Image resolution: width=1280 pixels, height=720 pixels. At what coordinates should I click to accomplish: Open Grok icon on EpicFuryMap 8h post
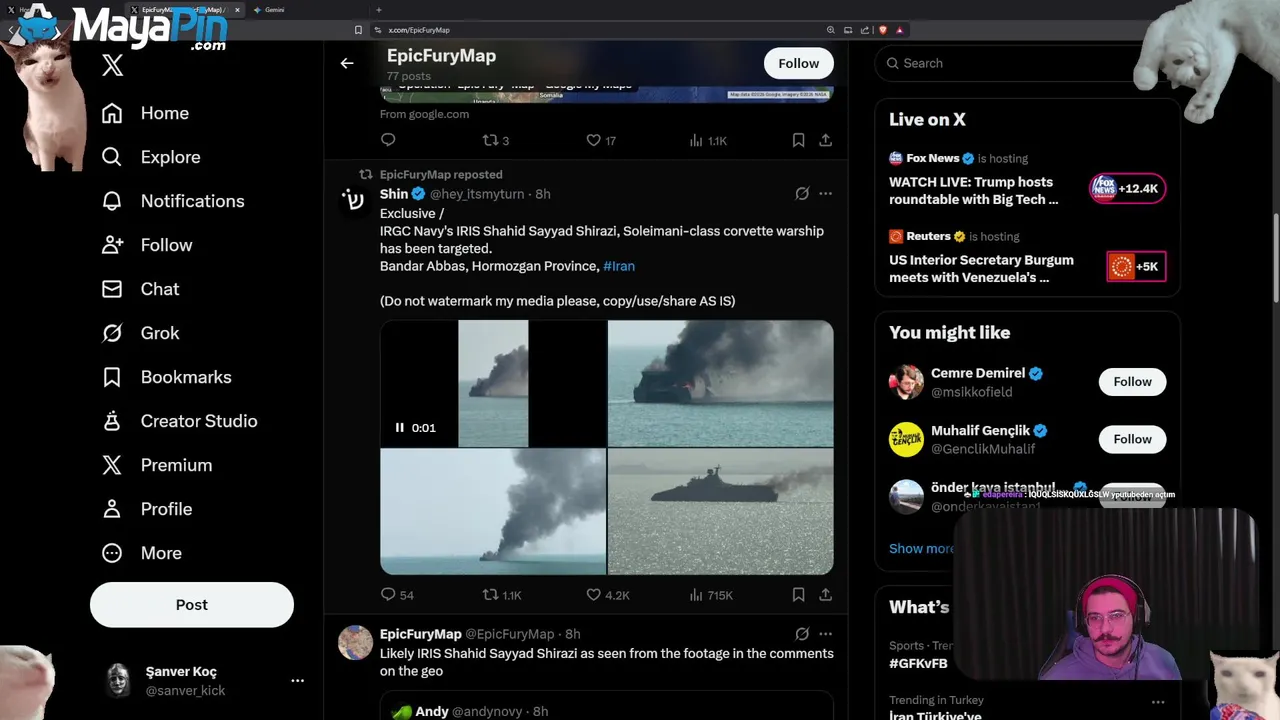(802, 634)
